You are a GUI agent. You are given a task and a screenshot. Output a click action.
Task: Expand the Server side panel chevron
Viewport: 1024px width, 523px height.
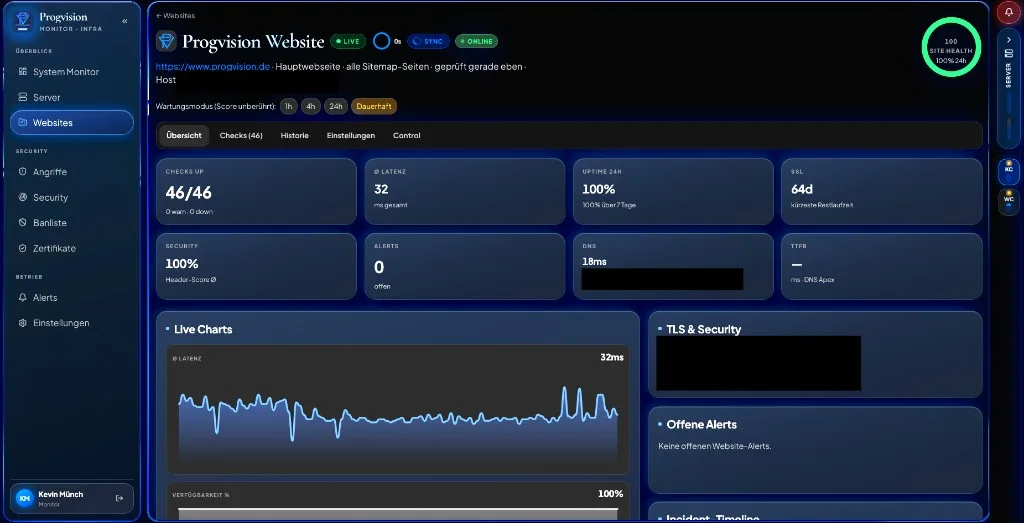pyautogui.click(x=1009, y=40)
